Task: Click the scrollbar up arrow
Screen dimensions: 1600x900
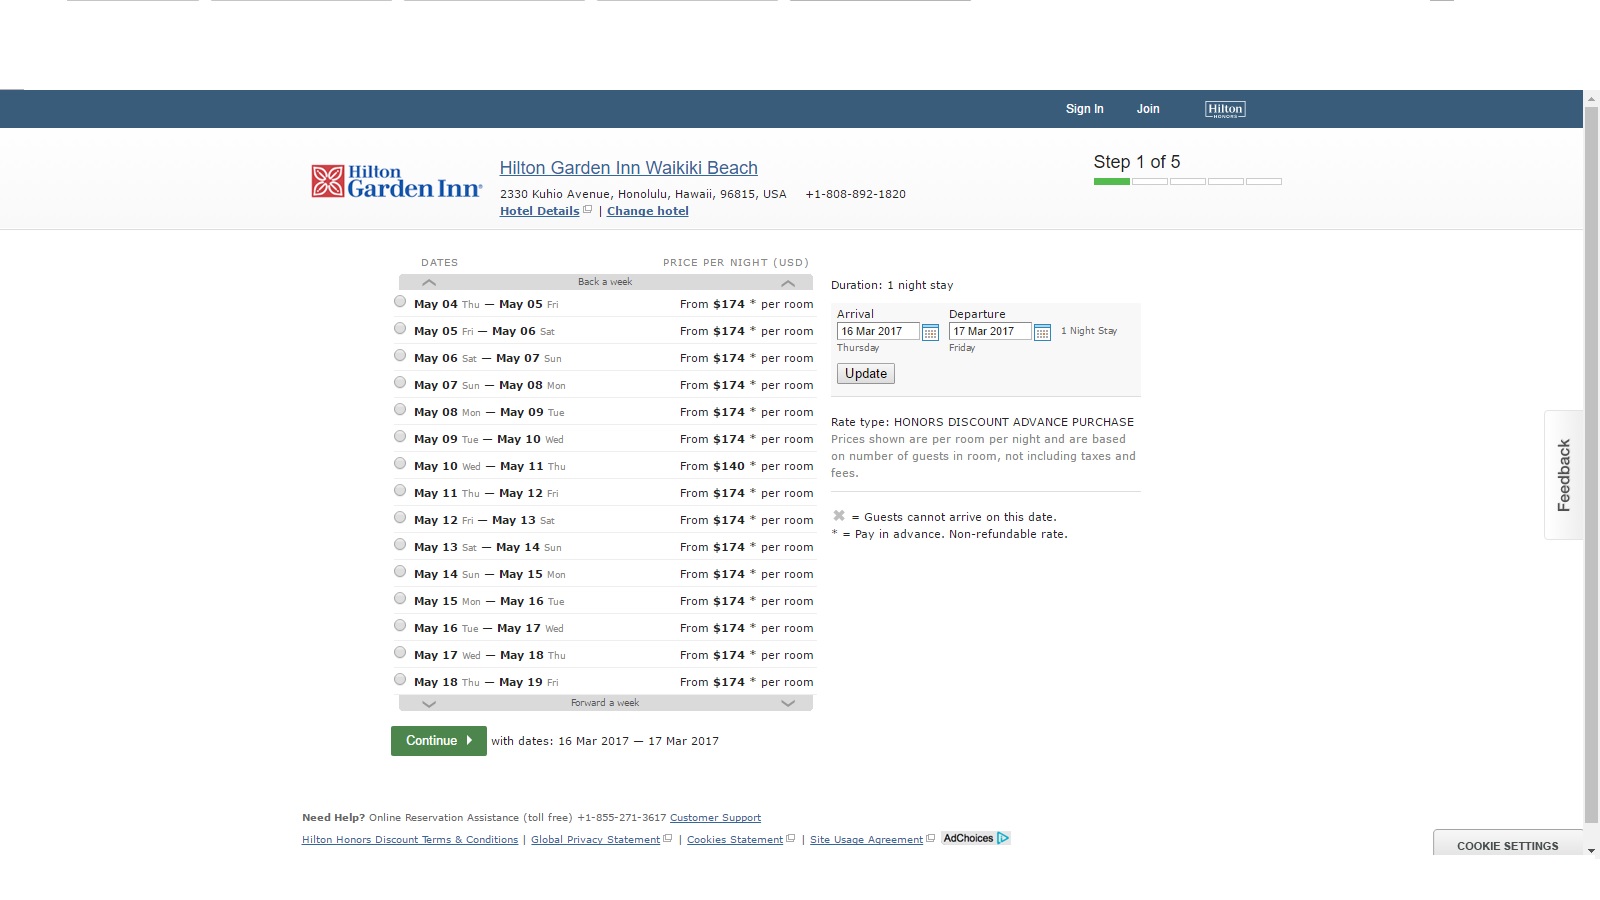Action: click(x=1592, y=98)
